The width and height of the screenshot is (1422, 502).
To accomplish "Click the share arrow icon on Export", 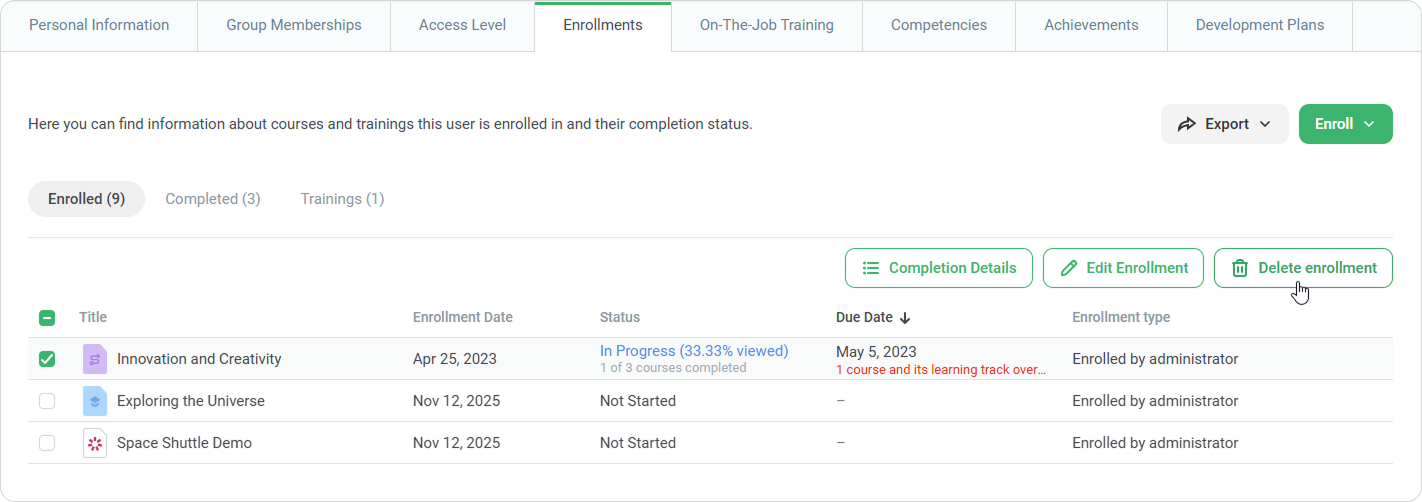I will click(1187, 124).
